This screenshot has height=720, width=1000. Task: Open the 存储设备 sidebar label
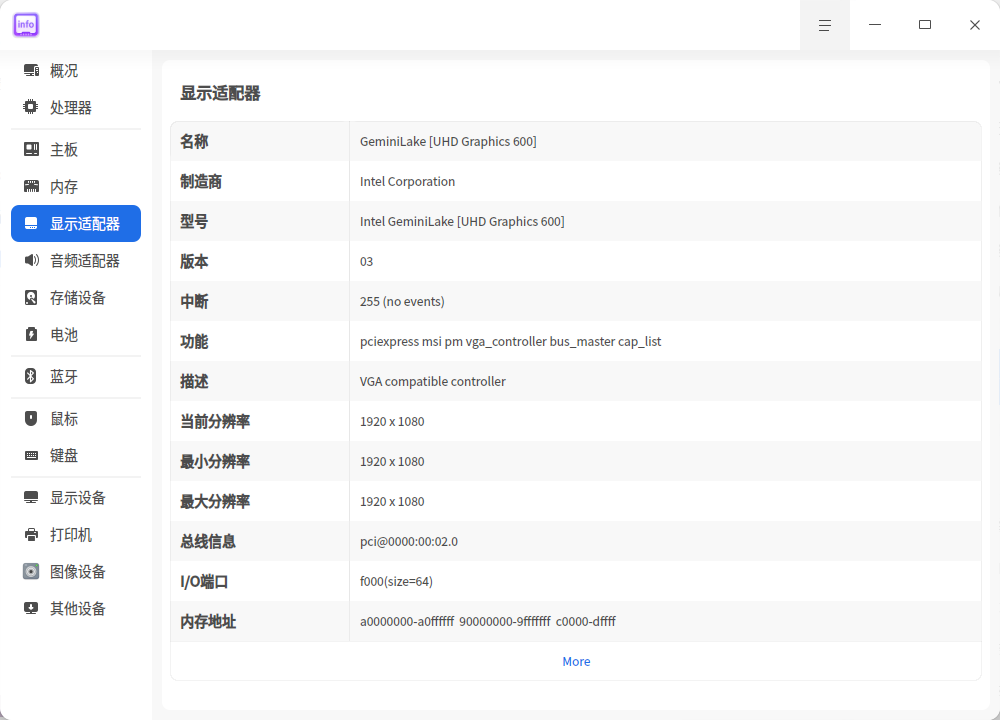click(78, 297)
